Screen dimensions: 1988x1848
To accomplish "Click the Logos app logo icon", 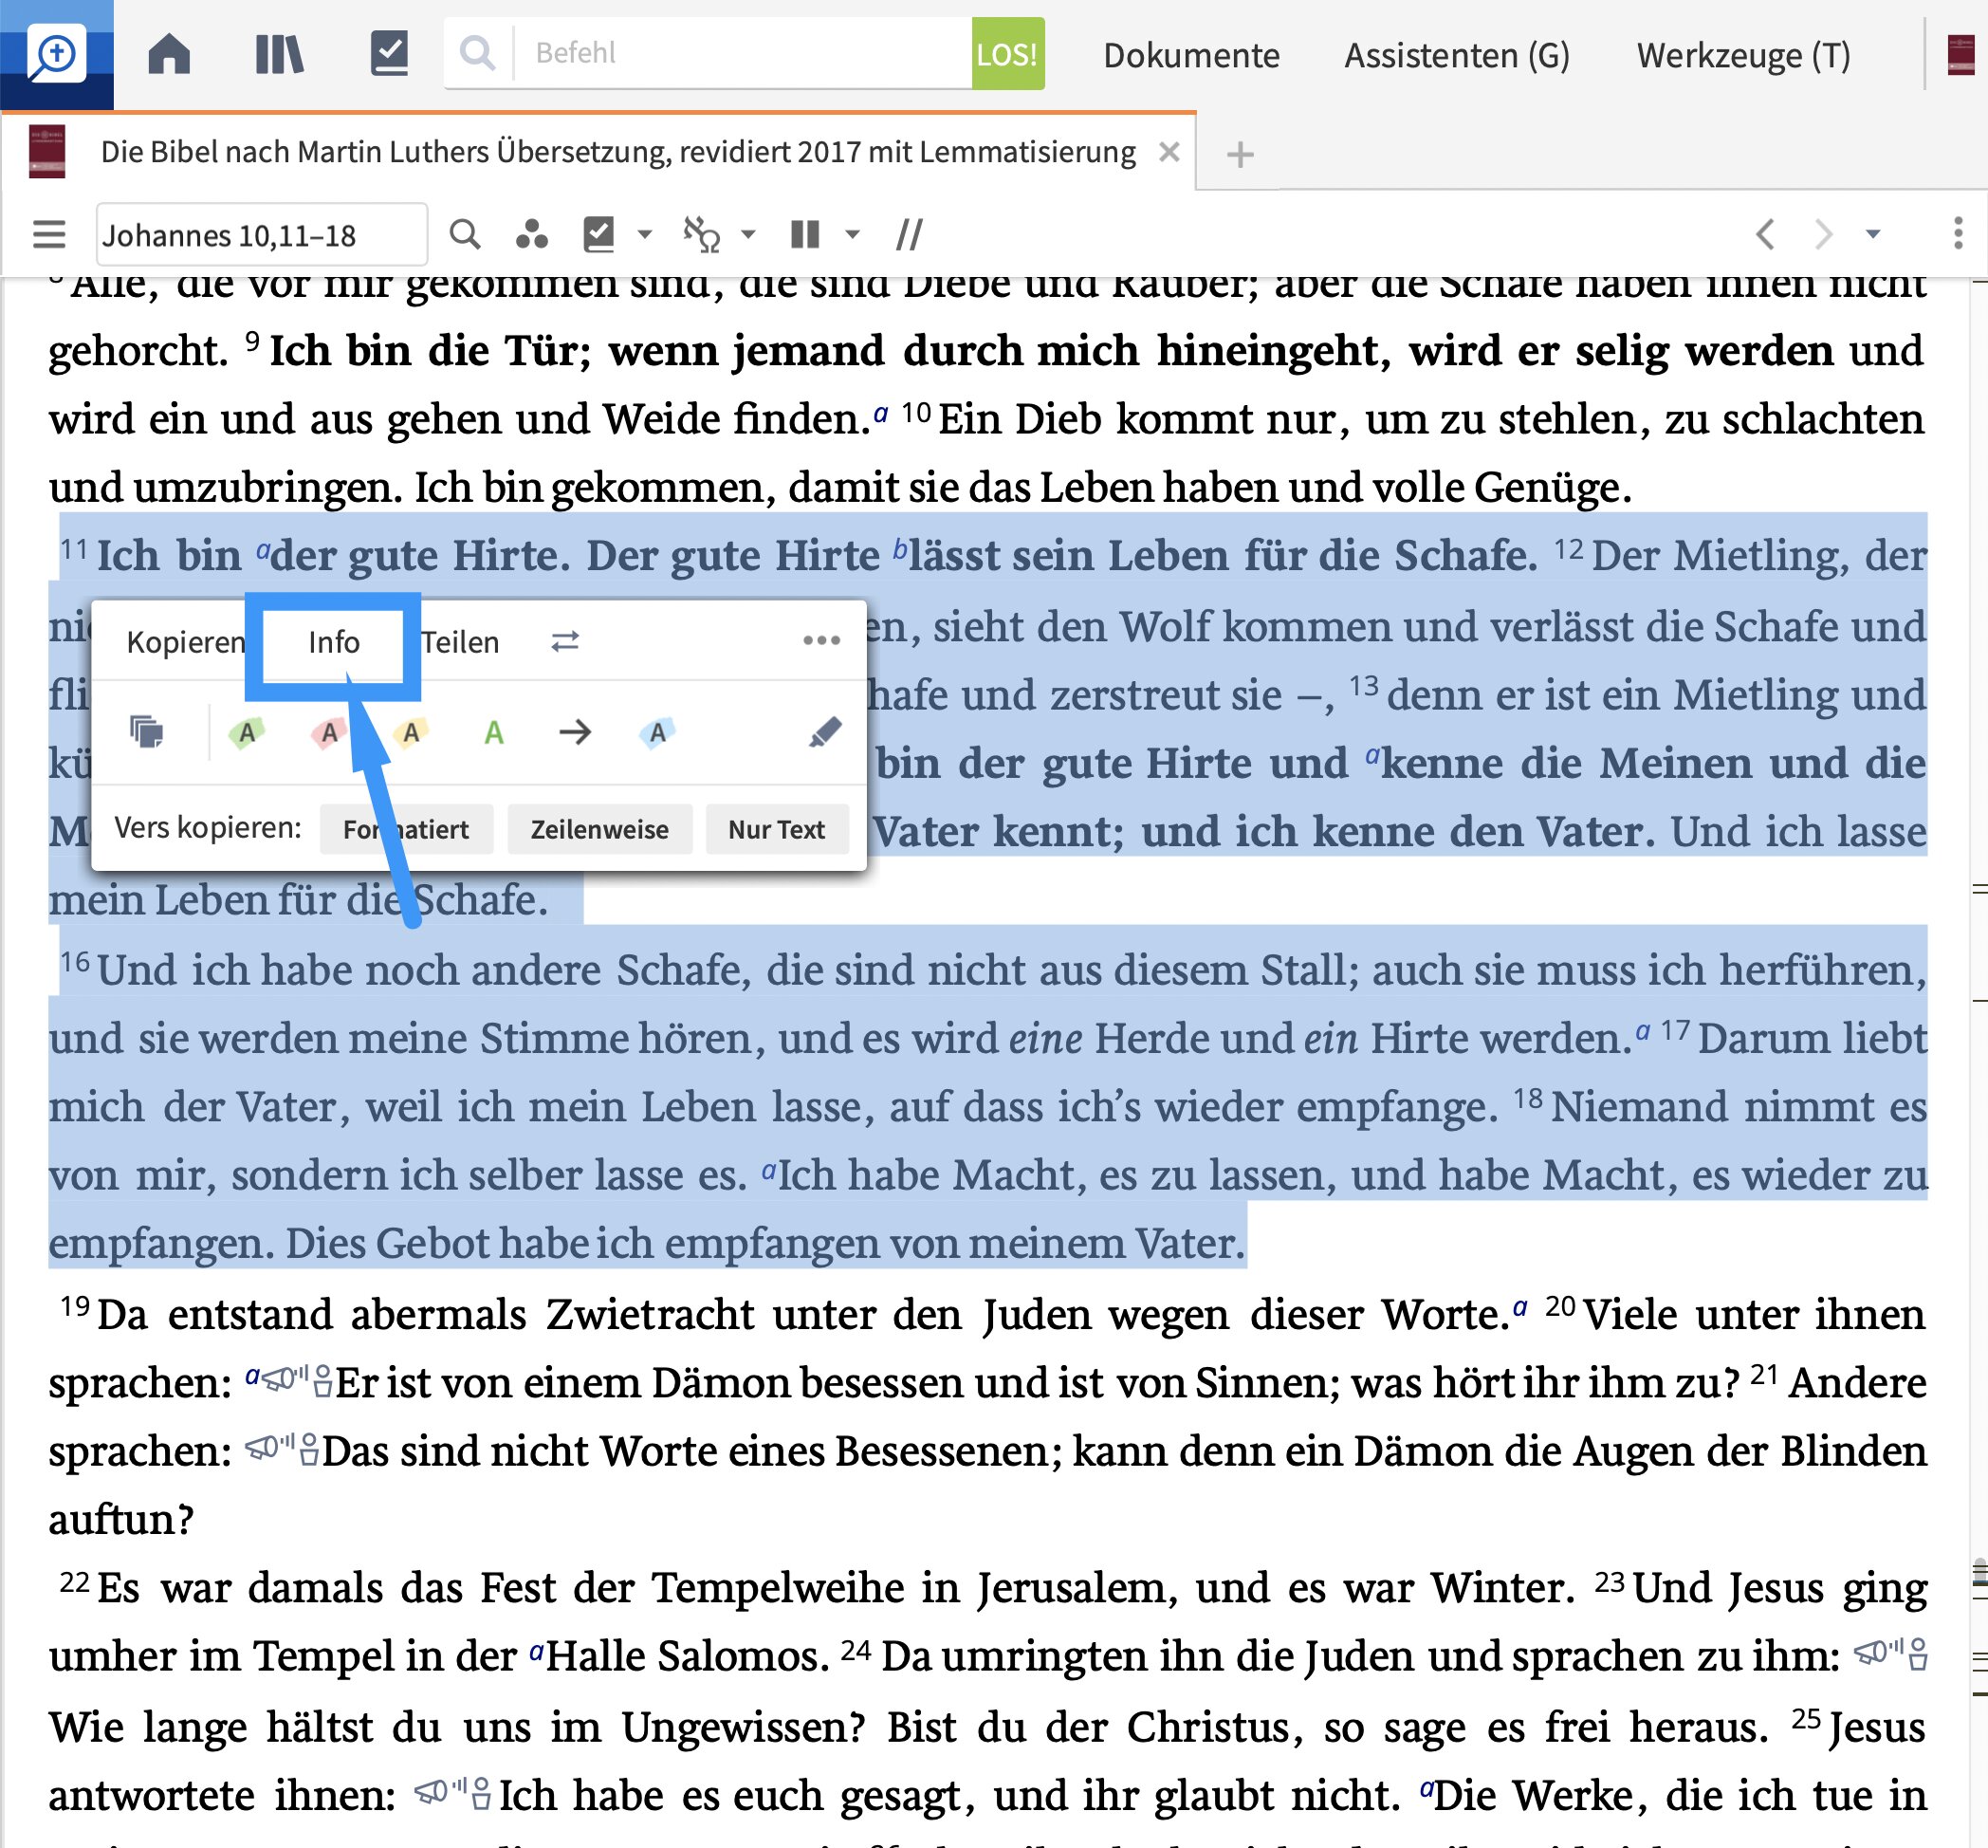I will point(56,54).
